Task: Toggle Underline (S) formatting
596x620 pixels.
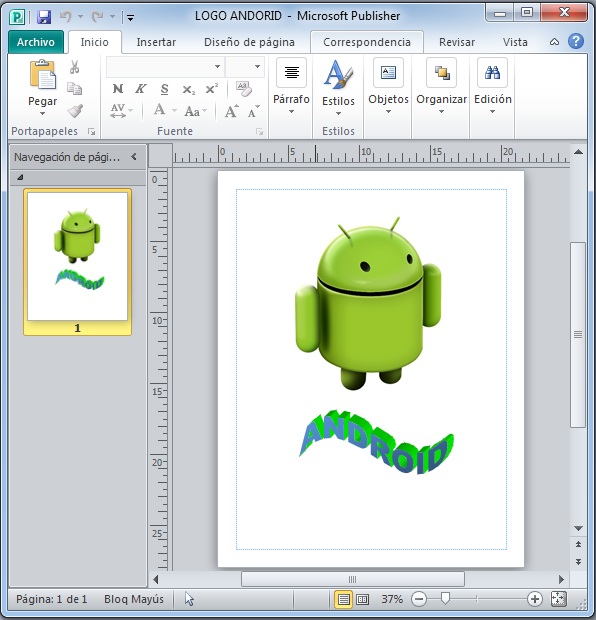Action: click(x=165, y=89)
